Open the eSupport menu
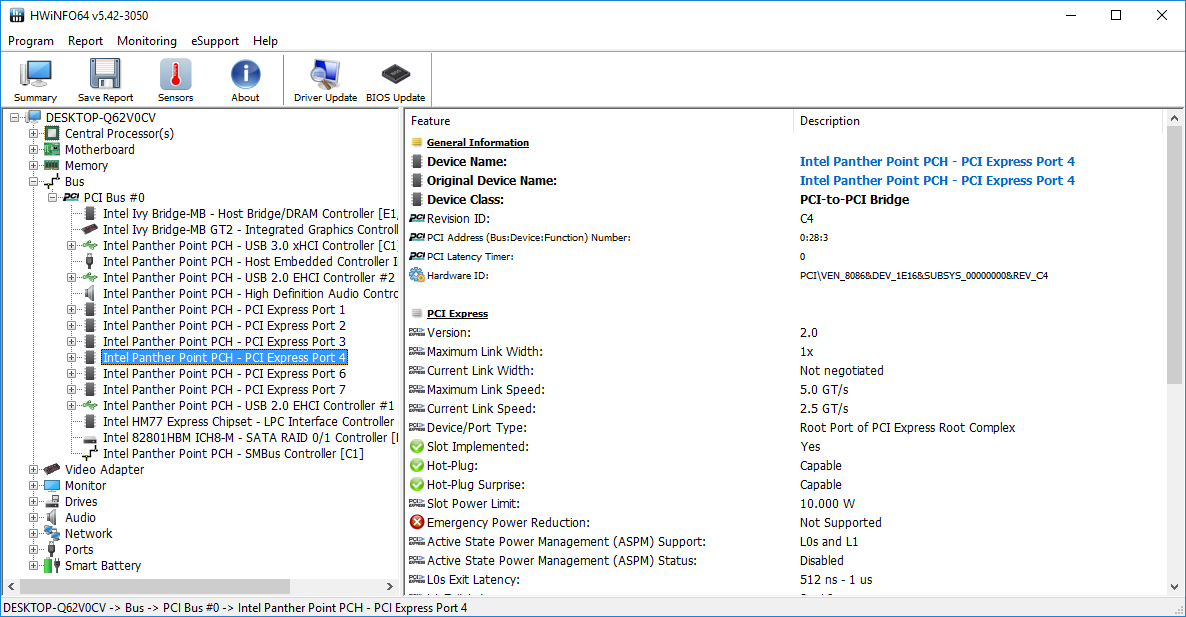Image resolution: width=1186 pixels, height=617 pixels. point(215,41)
